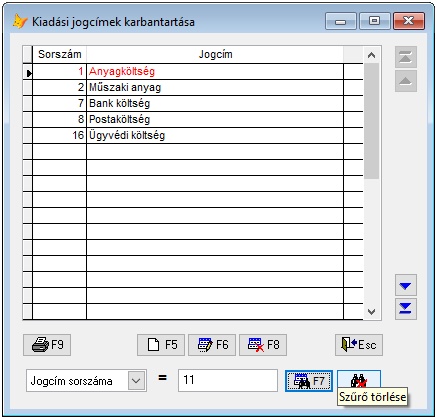Select the Műszaki anyag row

(x=193, y=87)
